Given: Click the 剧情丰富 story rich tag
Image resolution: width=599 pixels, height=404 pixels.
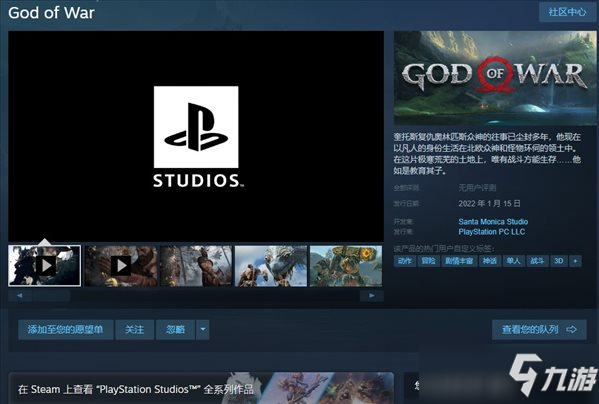Looking at the screenshot, I should [459, 261].
